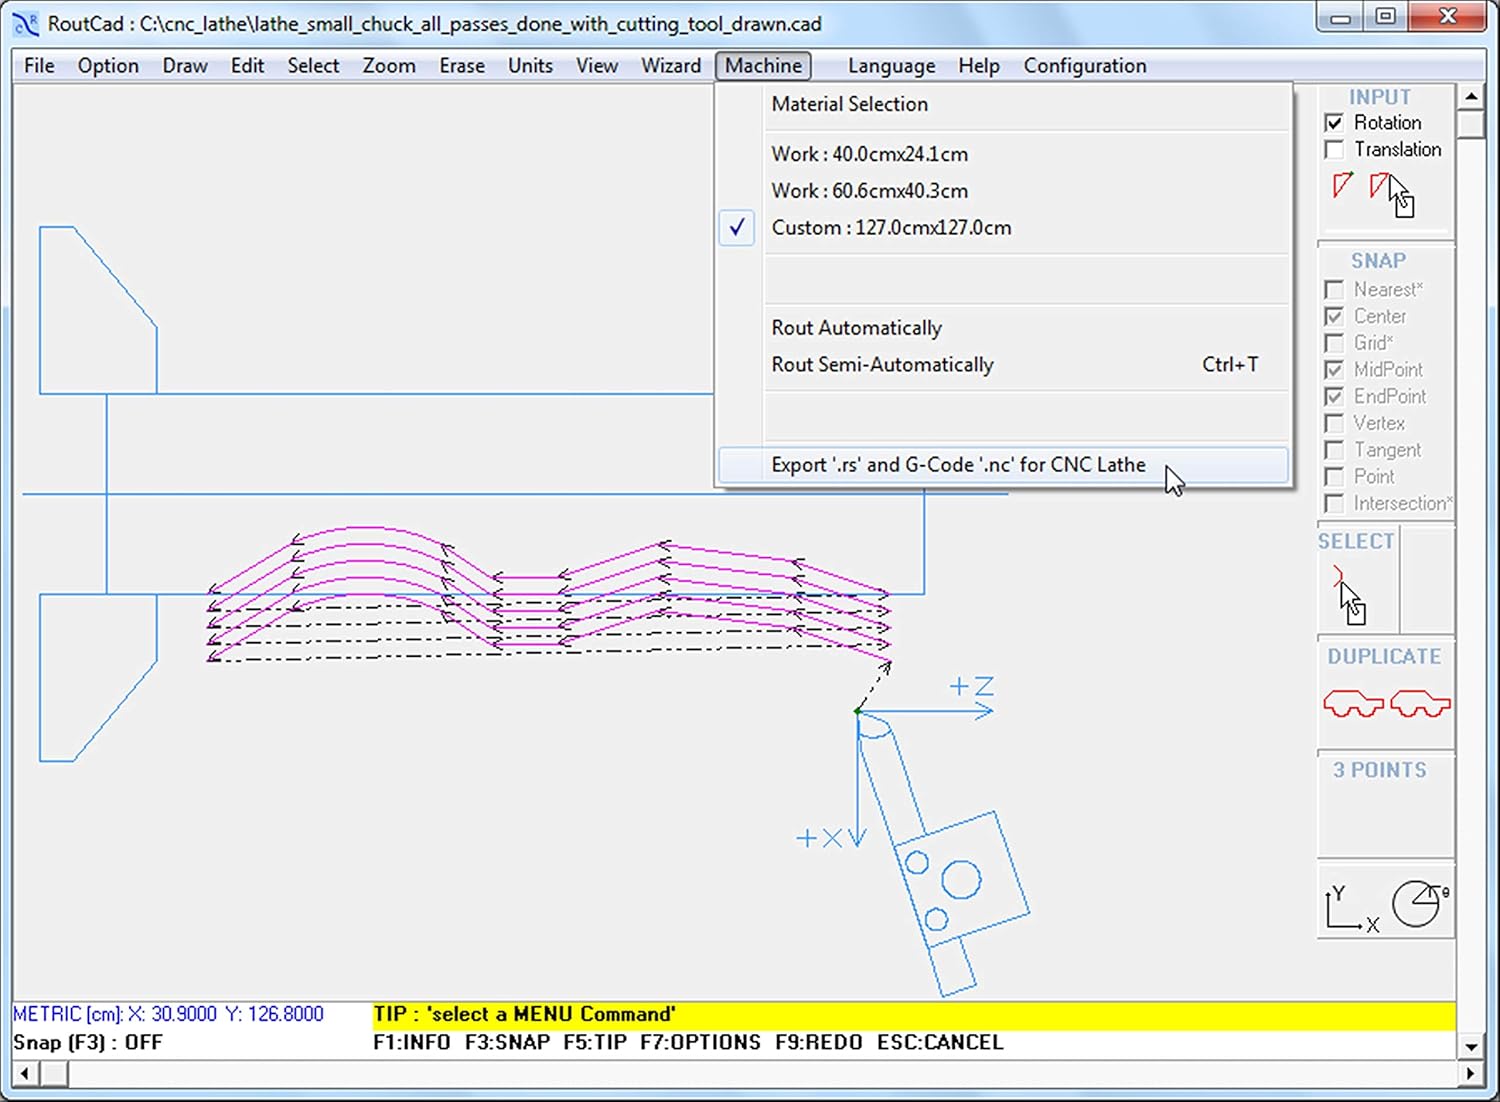This screenshot has height=1102, width=1500.
Task: Enable Grid snap checkbox
Action: pos(1334,343)
